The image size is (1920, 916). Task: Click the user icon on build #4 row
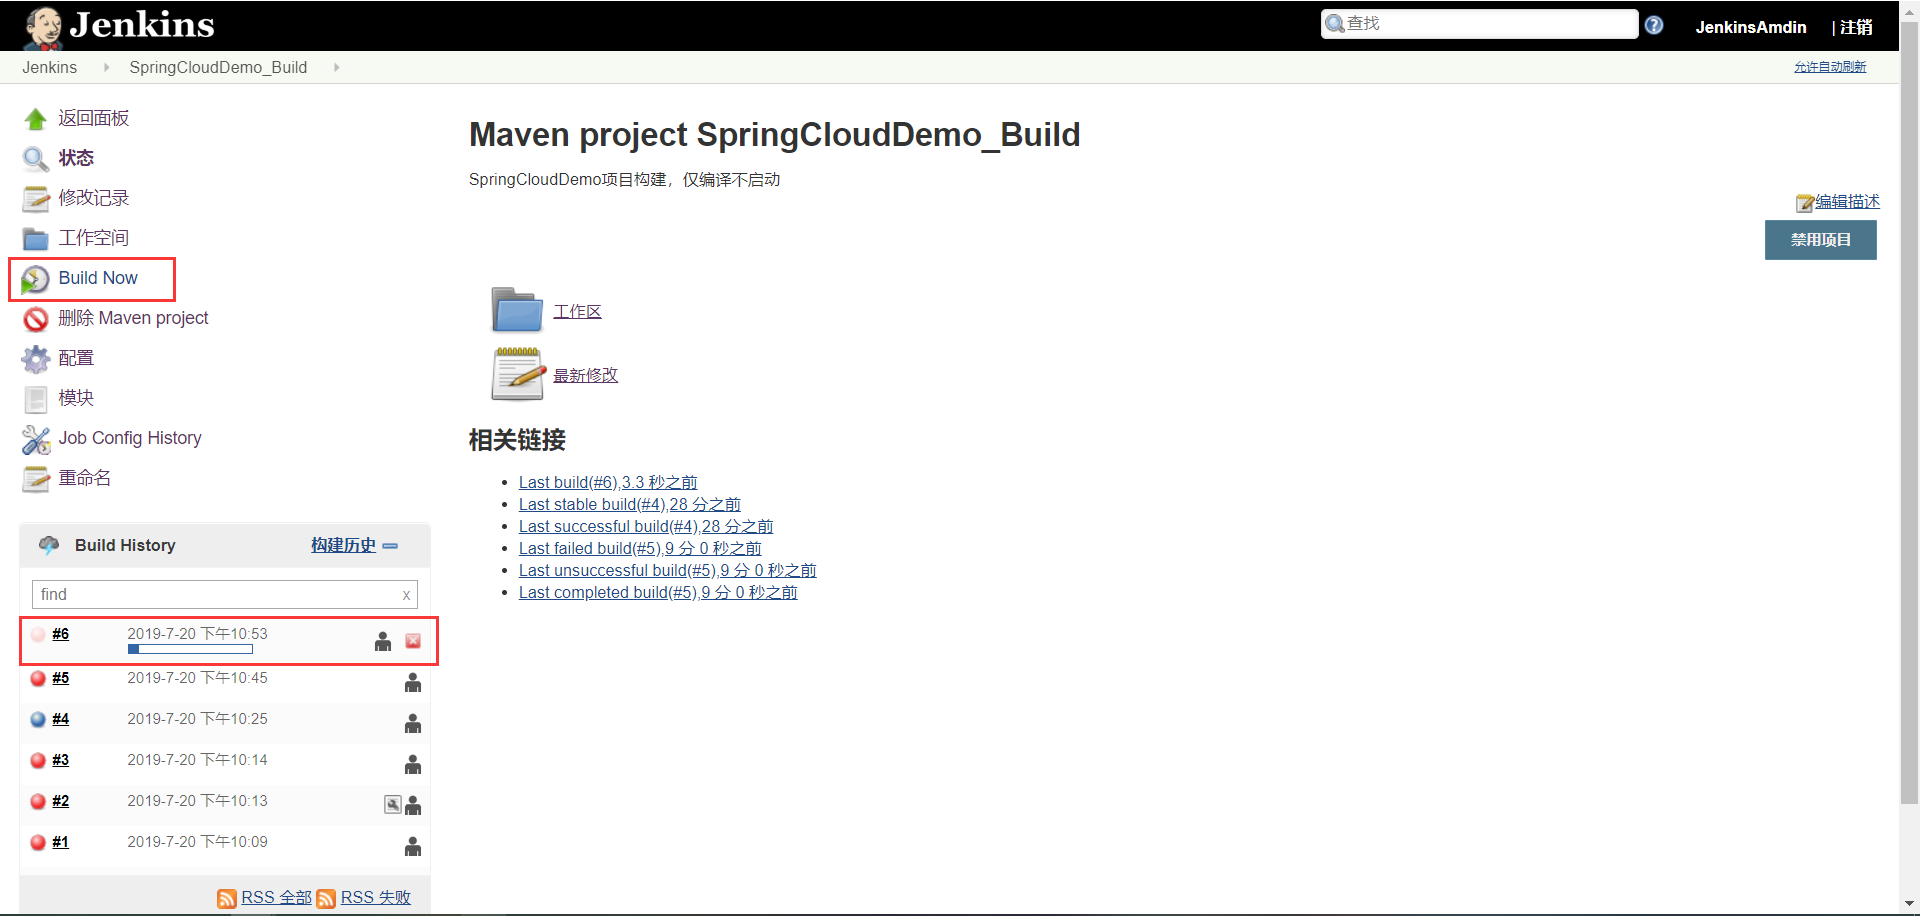[413, 723]
